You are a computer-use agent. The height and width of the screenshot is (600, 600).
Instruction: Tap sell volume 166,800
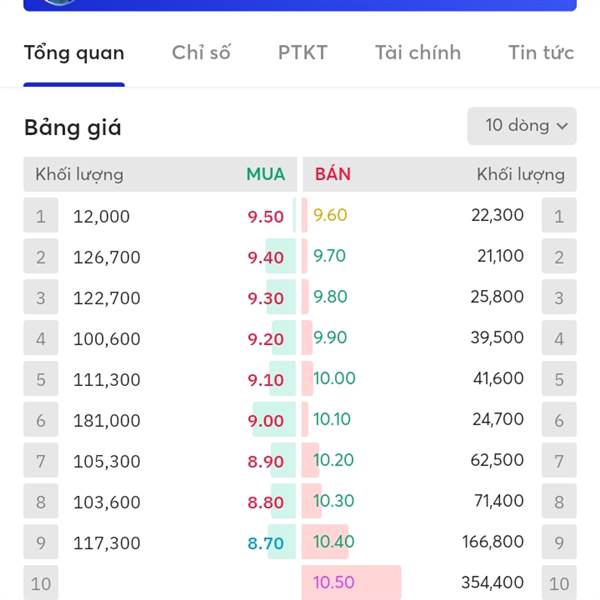click(493, 541)
